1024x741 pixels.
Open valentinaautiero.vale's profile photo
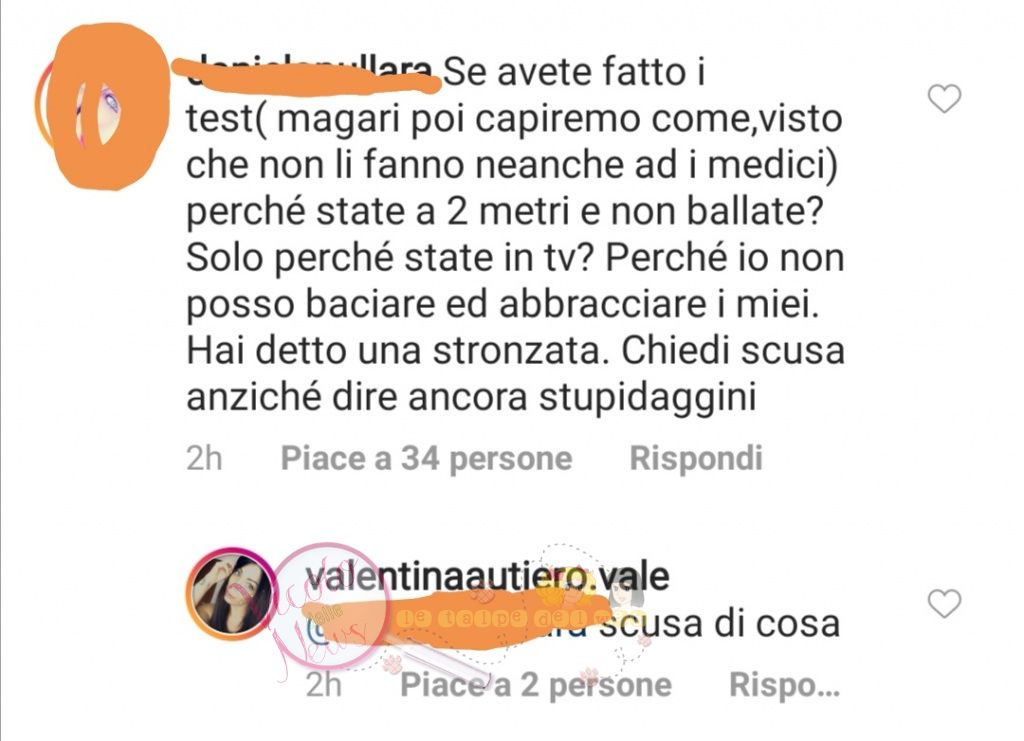(x=232, y=595)
